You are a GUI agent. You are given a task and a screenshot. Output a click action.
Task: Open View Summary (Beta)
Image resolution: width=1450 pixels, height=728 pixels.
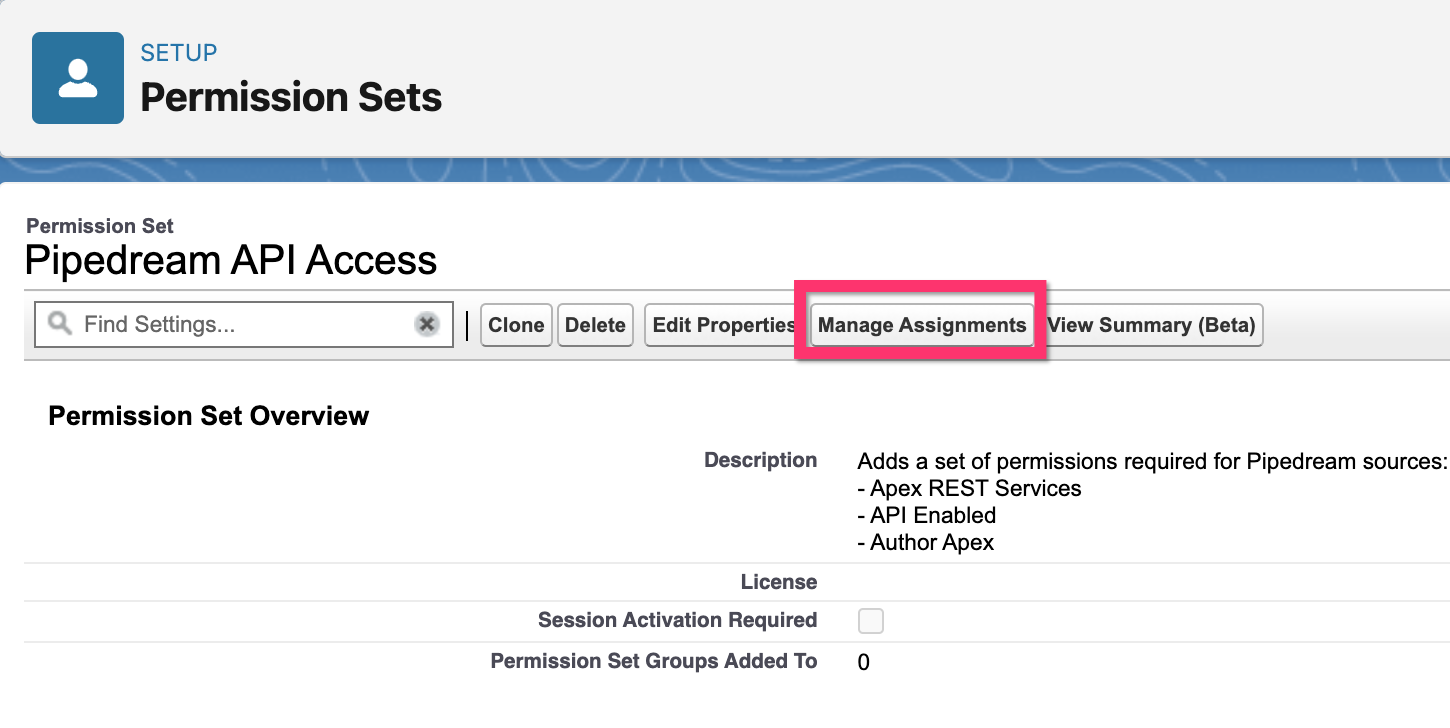click(1151, 325)
